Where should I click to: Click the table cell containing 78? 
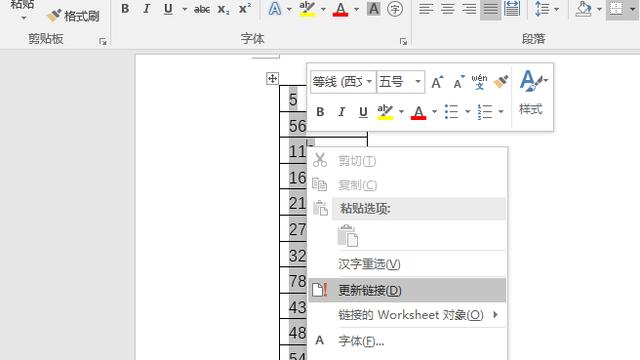click(x=293, y=280)
